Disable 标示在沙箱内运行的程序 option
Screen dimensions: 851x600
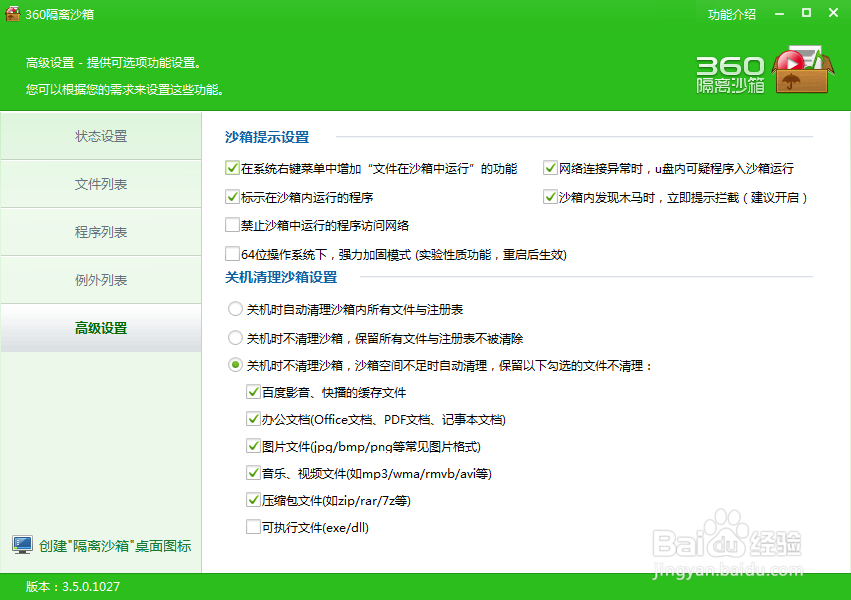pos(230,197)
